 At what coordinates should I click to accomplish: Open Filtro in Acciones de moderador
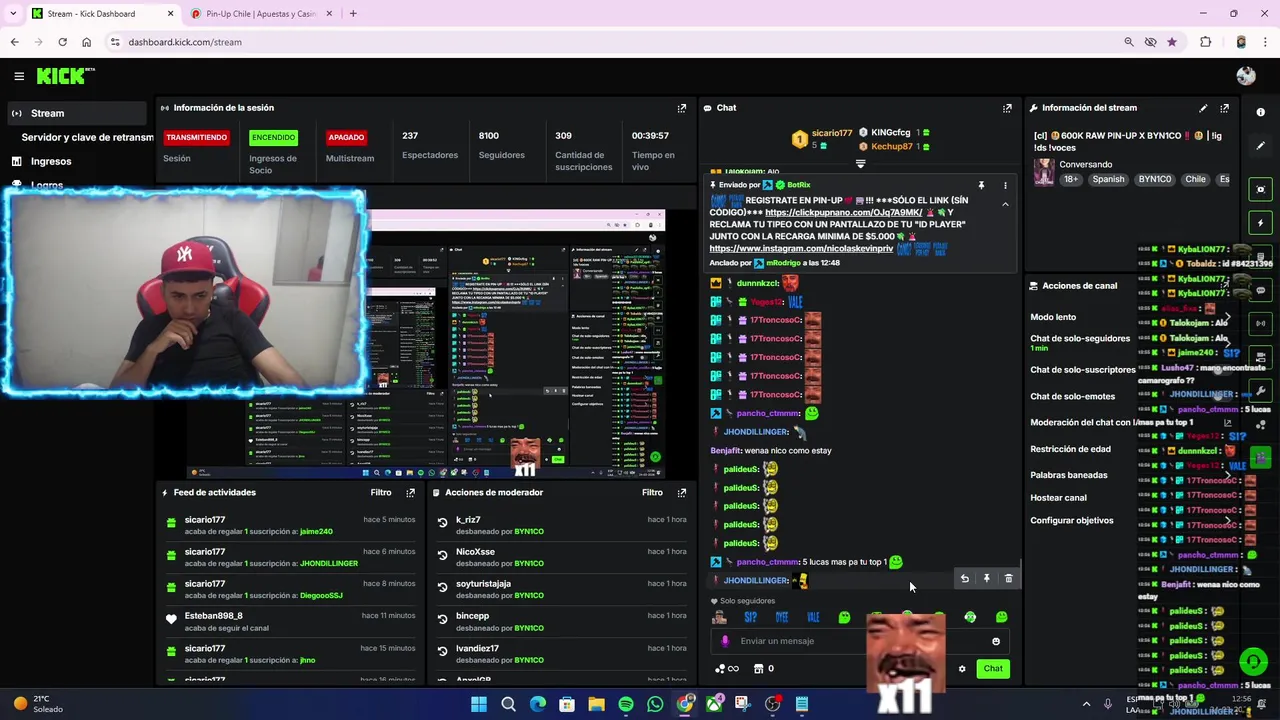point(652,493)
